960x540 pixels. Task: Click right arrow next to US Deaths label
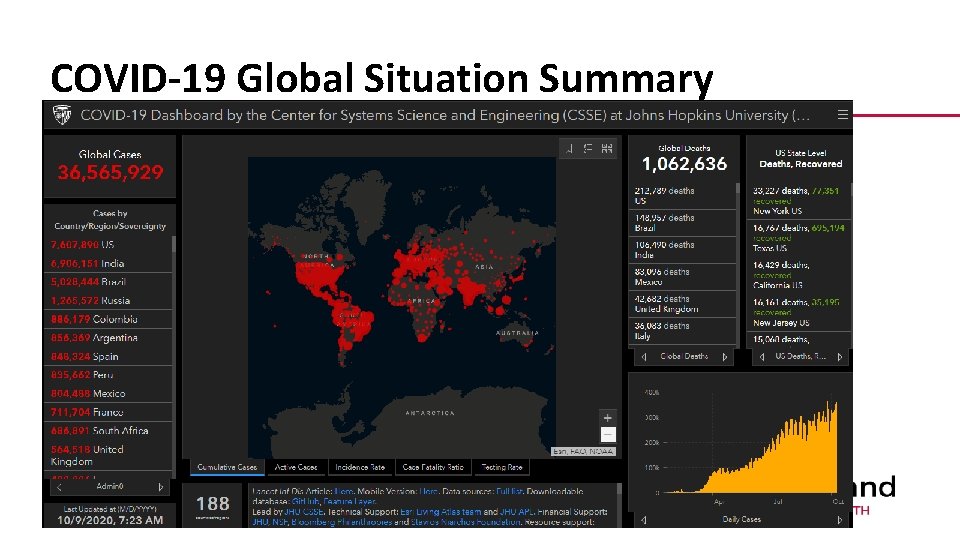click(x=840, y=356)
